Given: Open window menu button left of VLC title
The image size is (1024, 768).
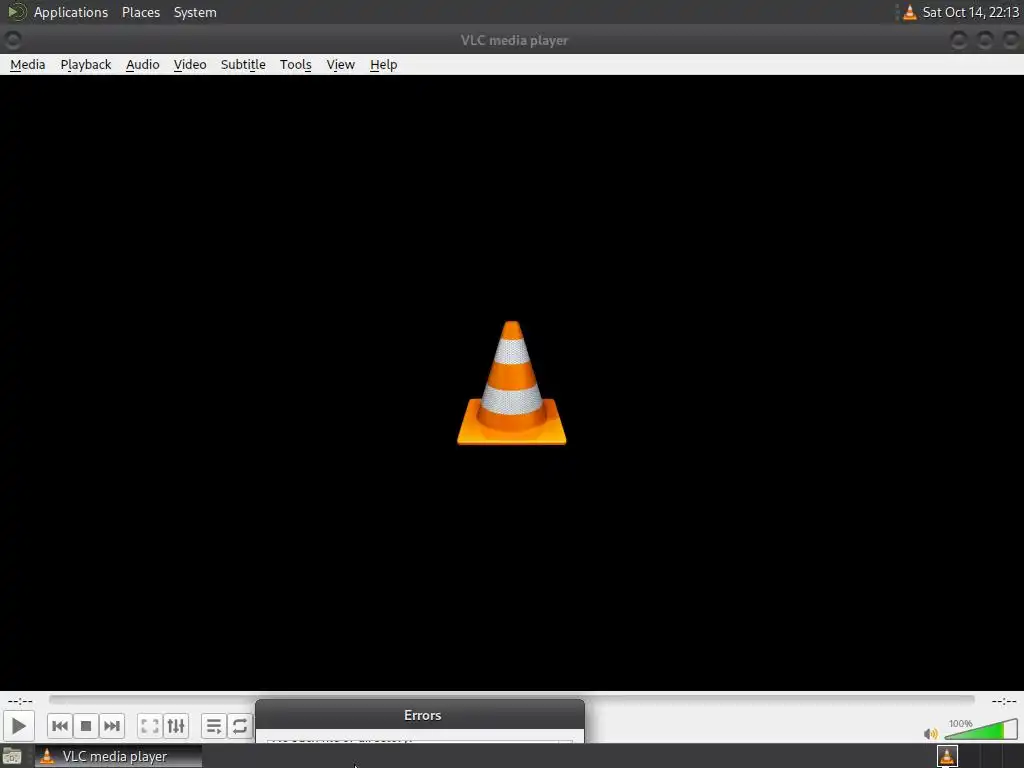Looking at the screenshot, I should click(x=12, y=40).
